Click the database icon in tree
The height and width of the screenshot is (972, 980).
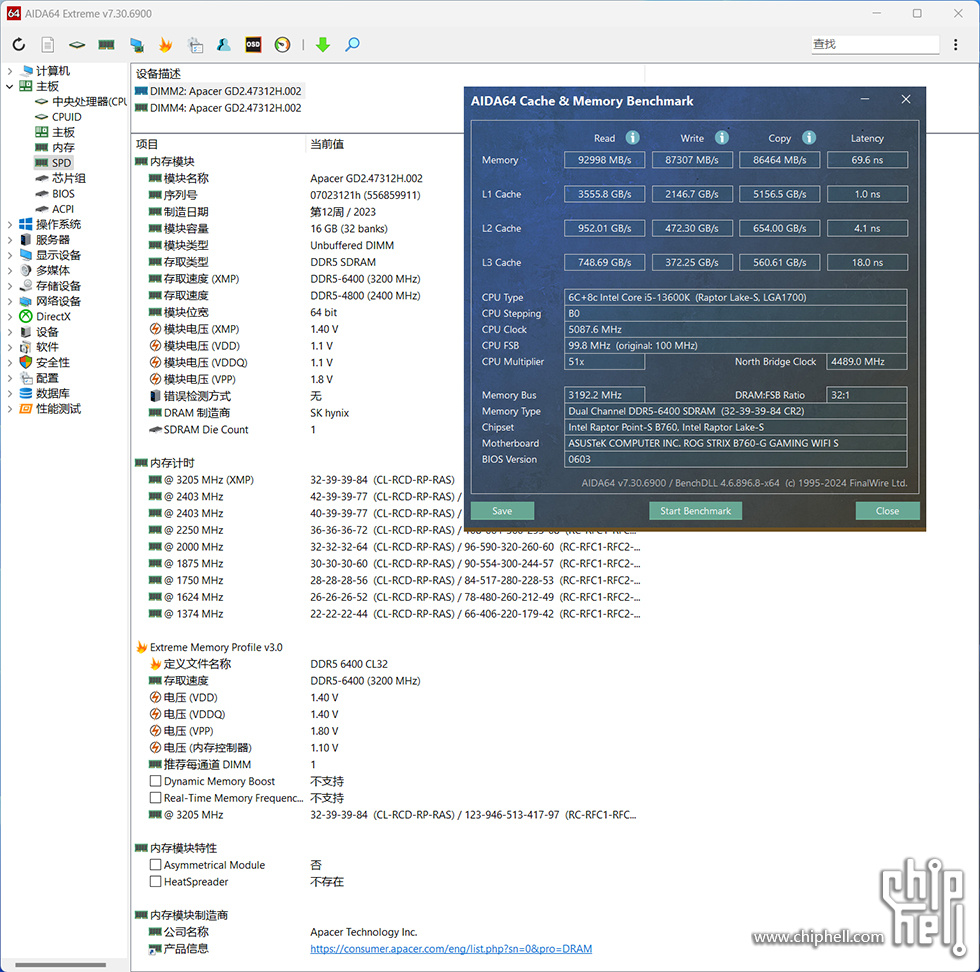[26, 393]
